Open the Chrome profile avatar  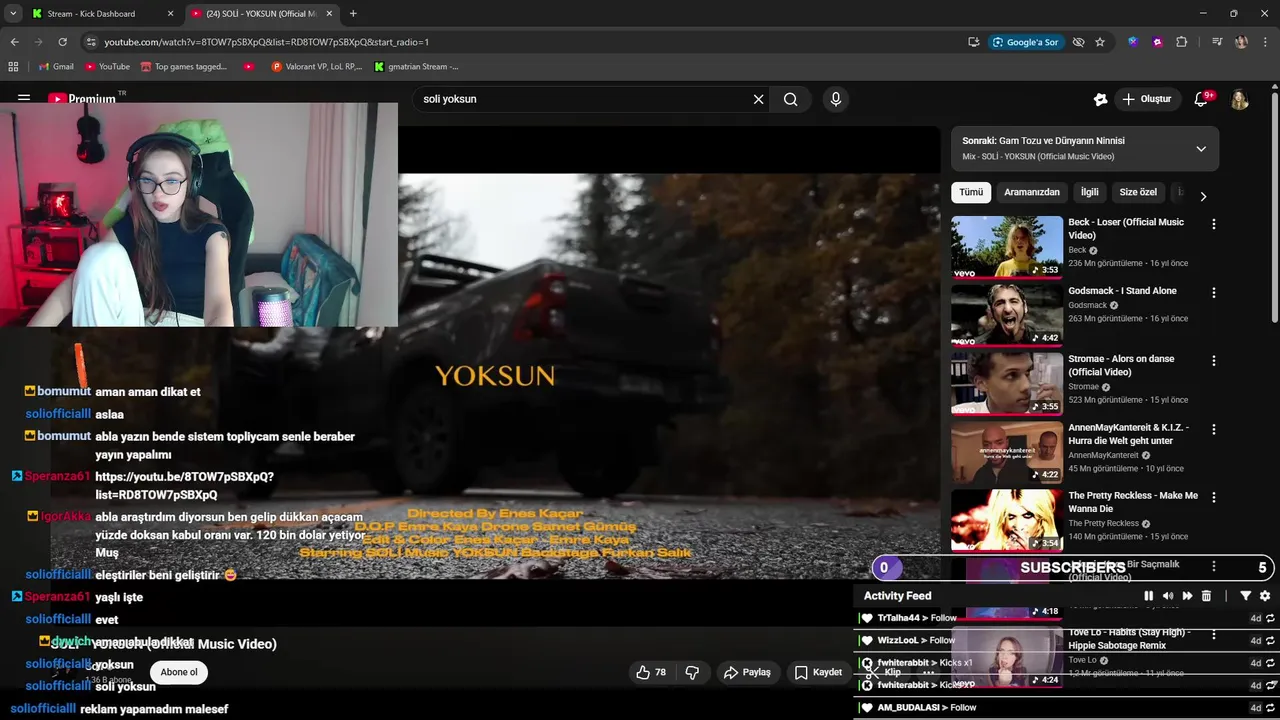1241,42
